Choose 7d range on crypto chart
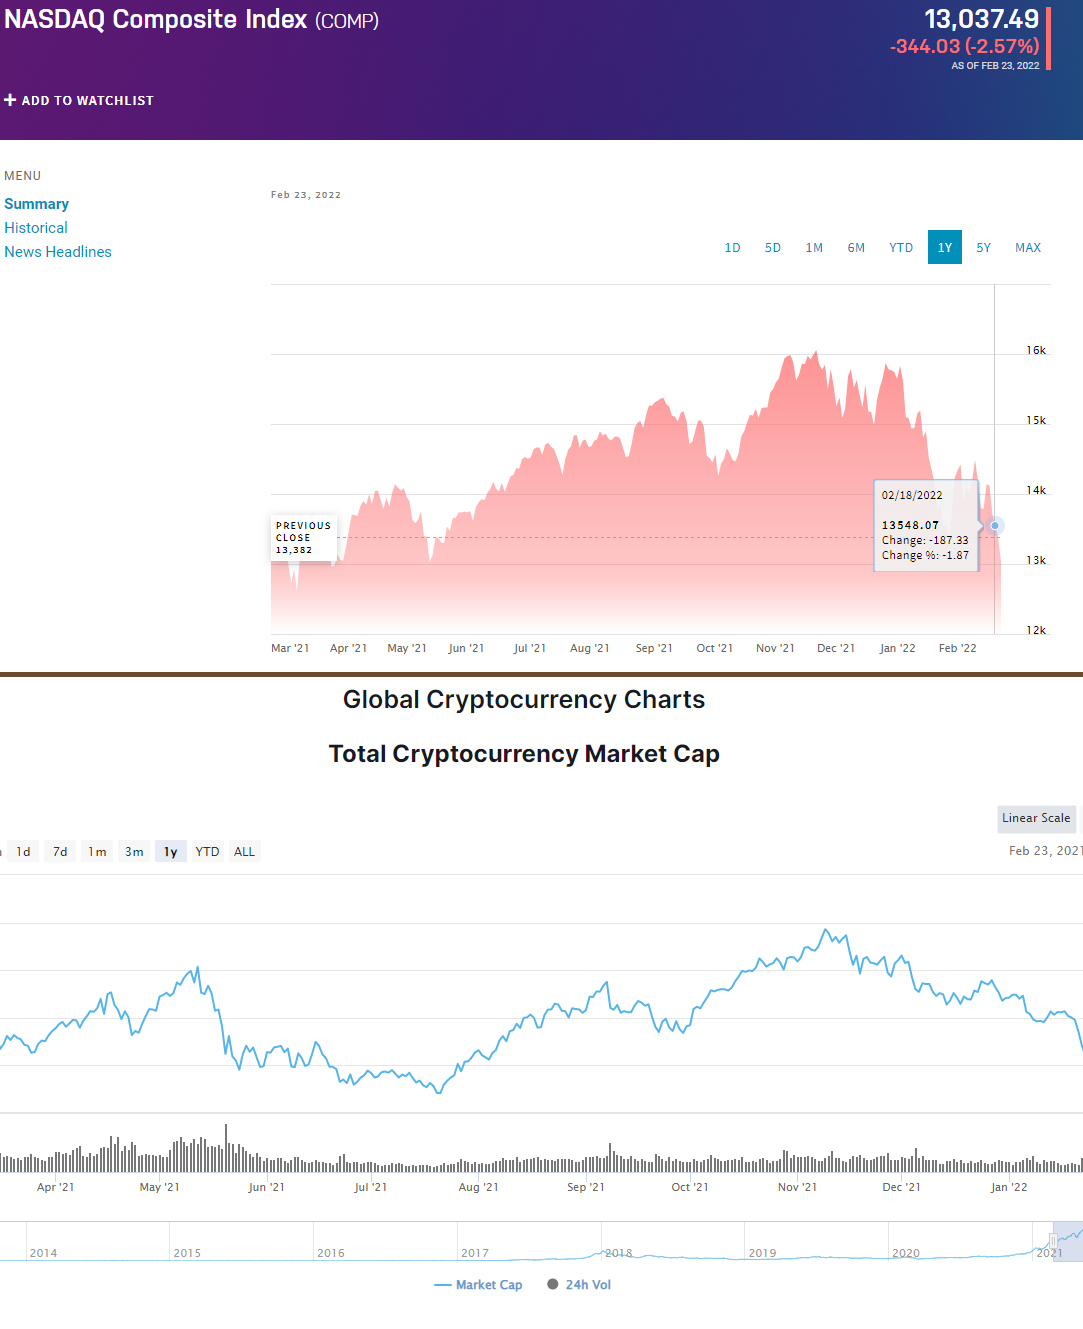This screenshot has width=1083, height=1329. pos(61,852)
